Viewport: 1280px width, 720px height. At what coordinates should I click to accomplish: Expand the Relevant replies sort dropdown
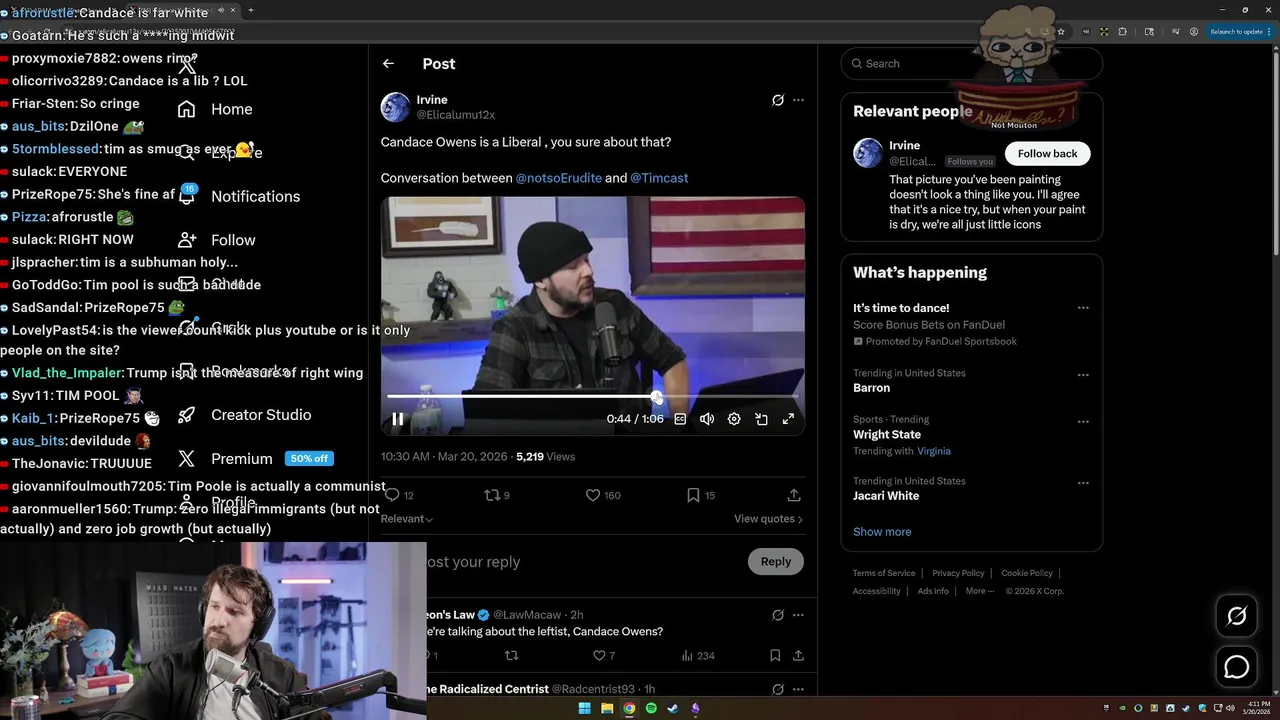coord(407,519)
